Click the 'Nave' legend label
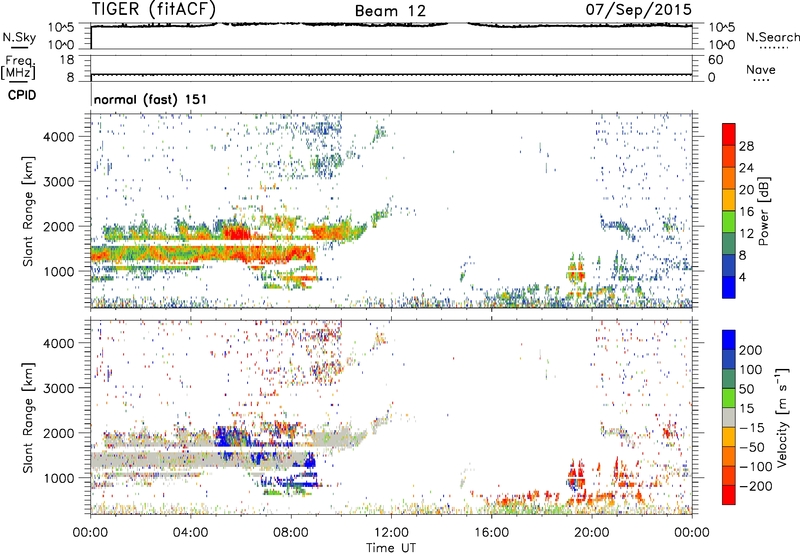Viewport: 800px width, 554px height. [760, 69]
